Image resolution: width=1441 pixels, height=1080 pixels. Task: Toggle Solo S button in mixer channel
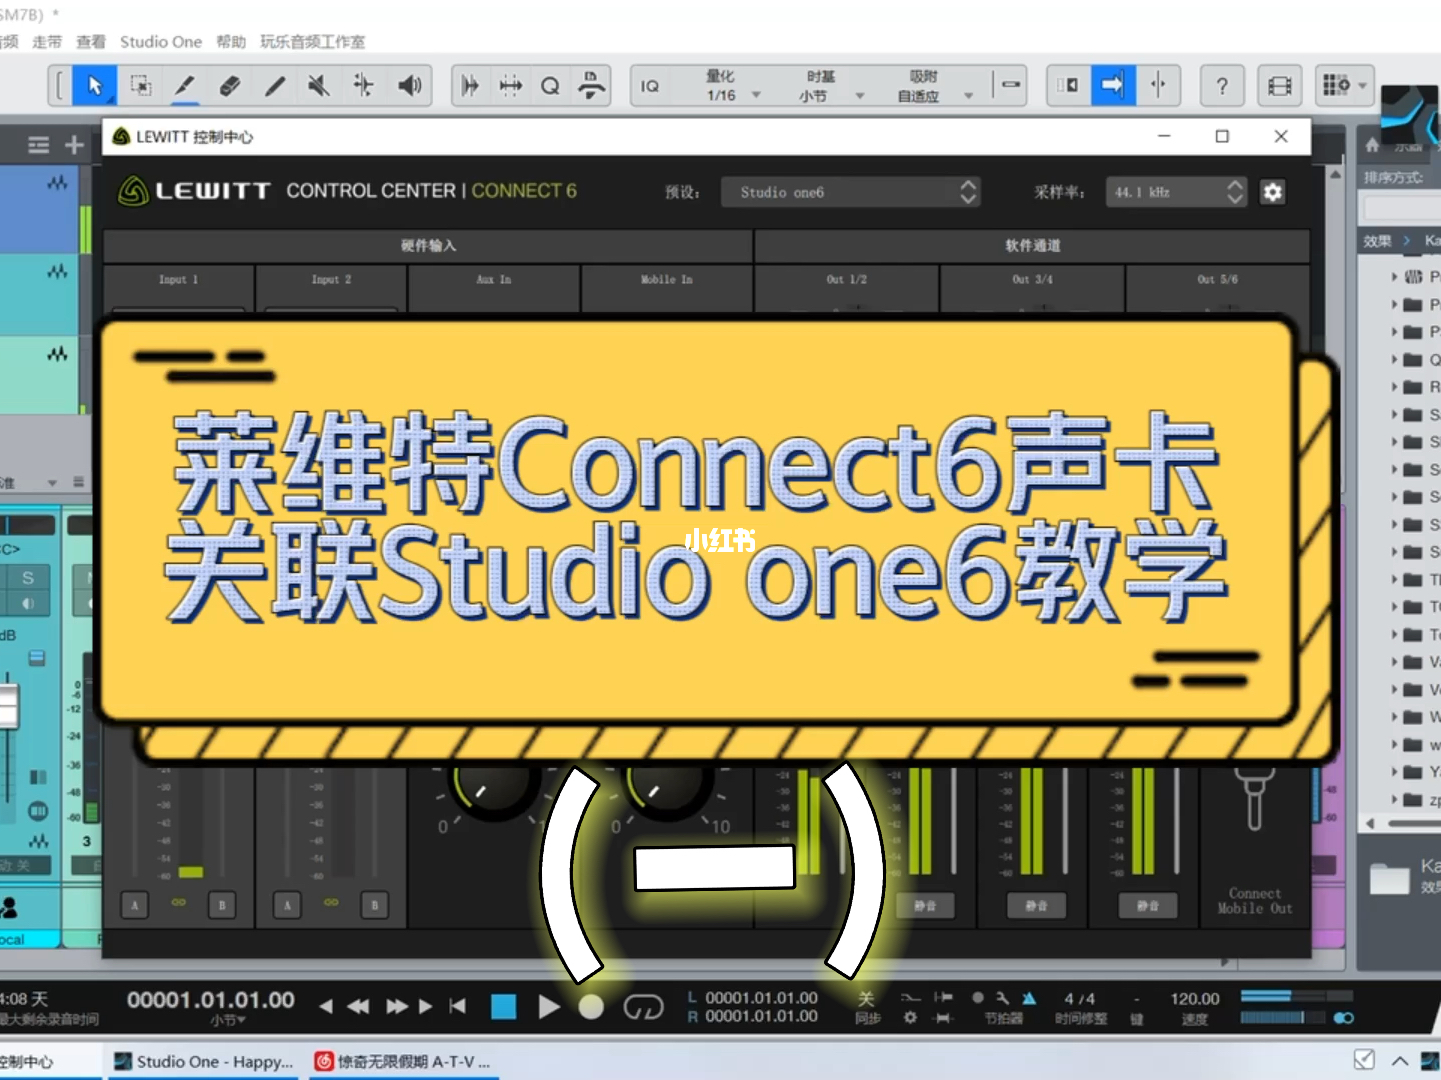[x=28, y=578]
